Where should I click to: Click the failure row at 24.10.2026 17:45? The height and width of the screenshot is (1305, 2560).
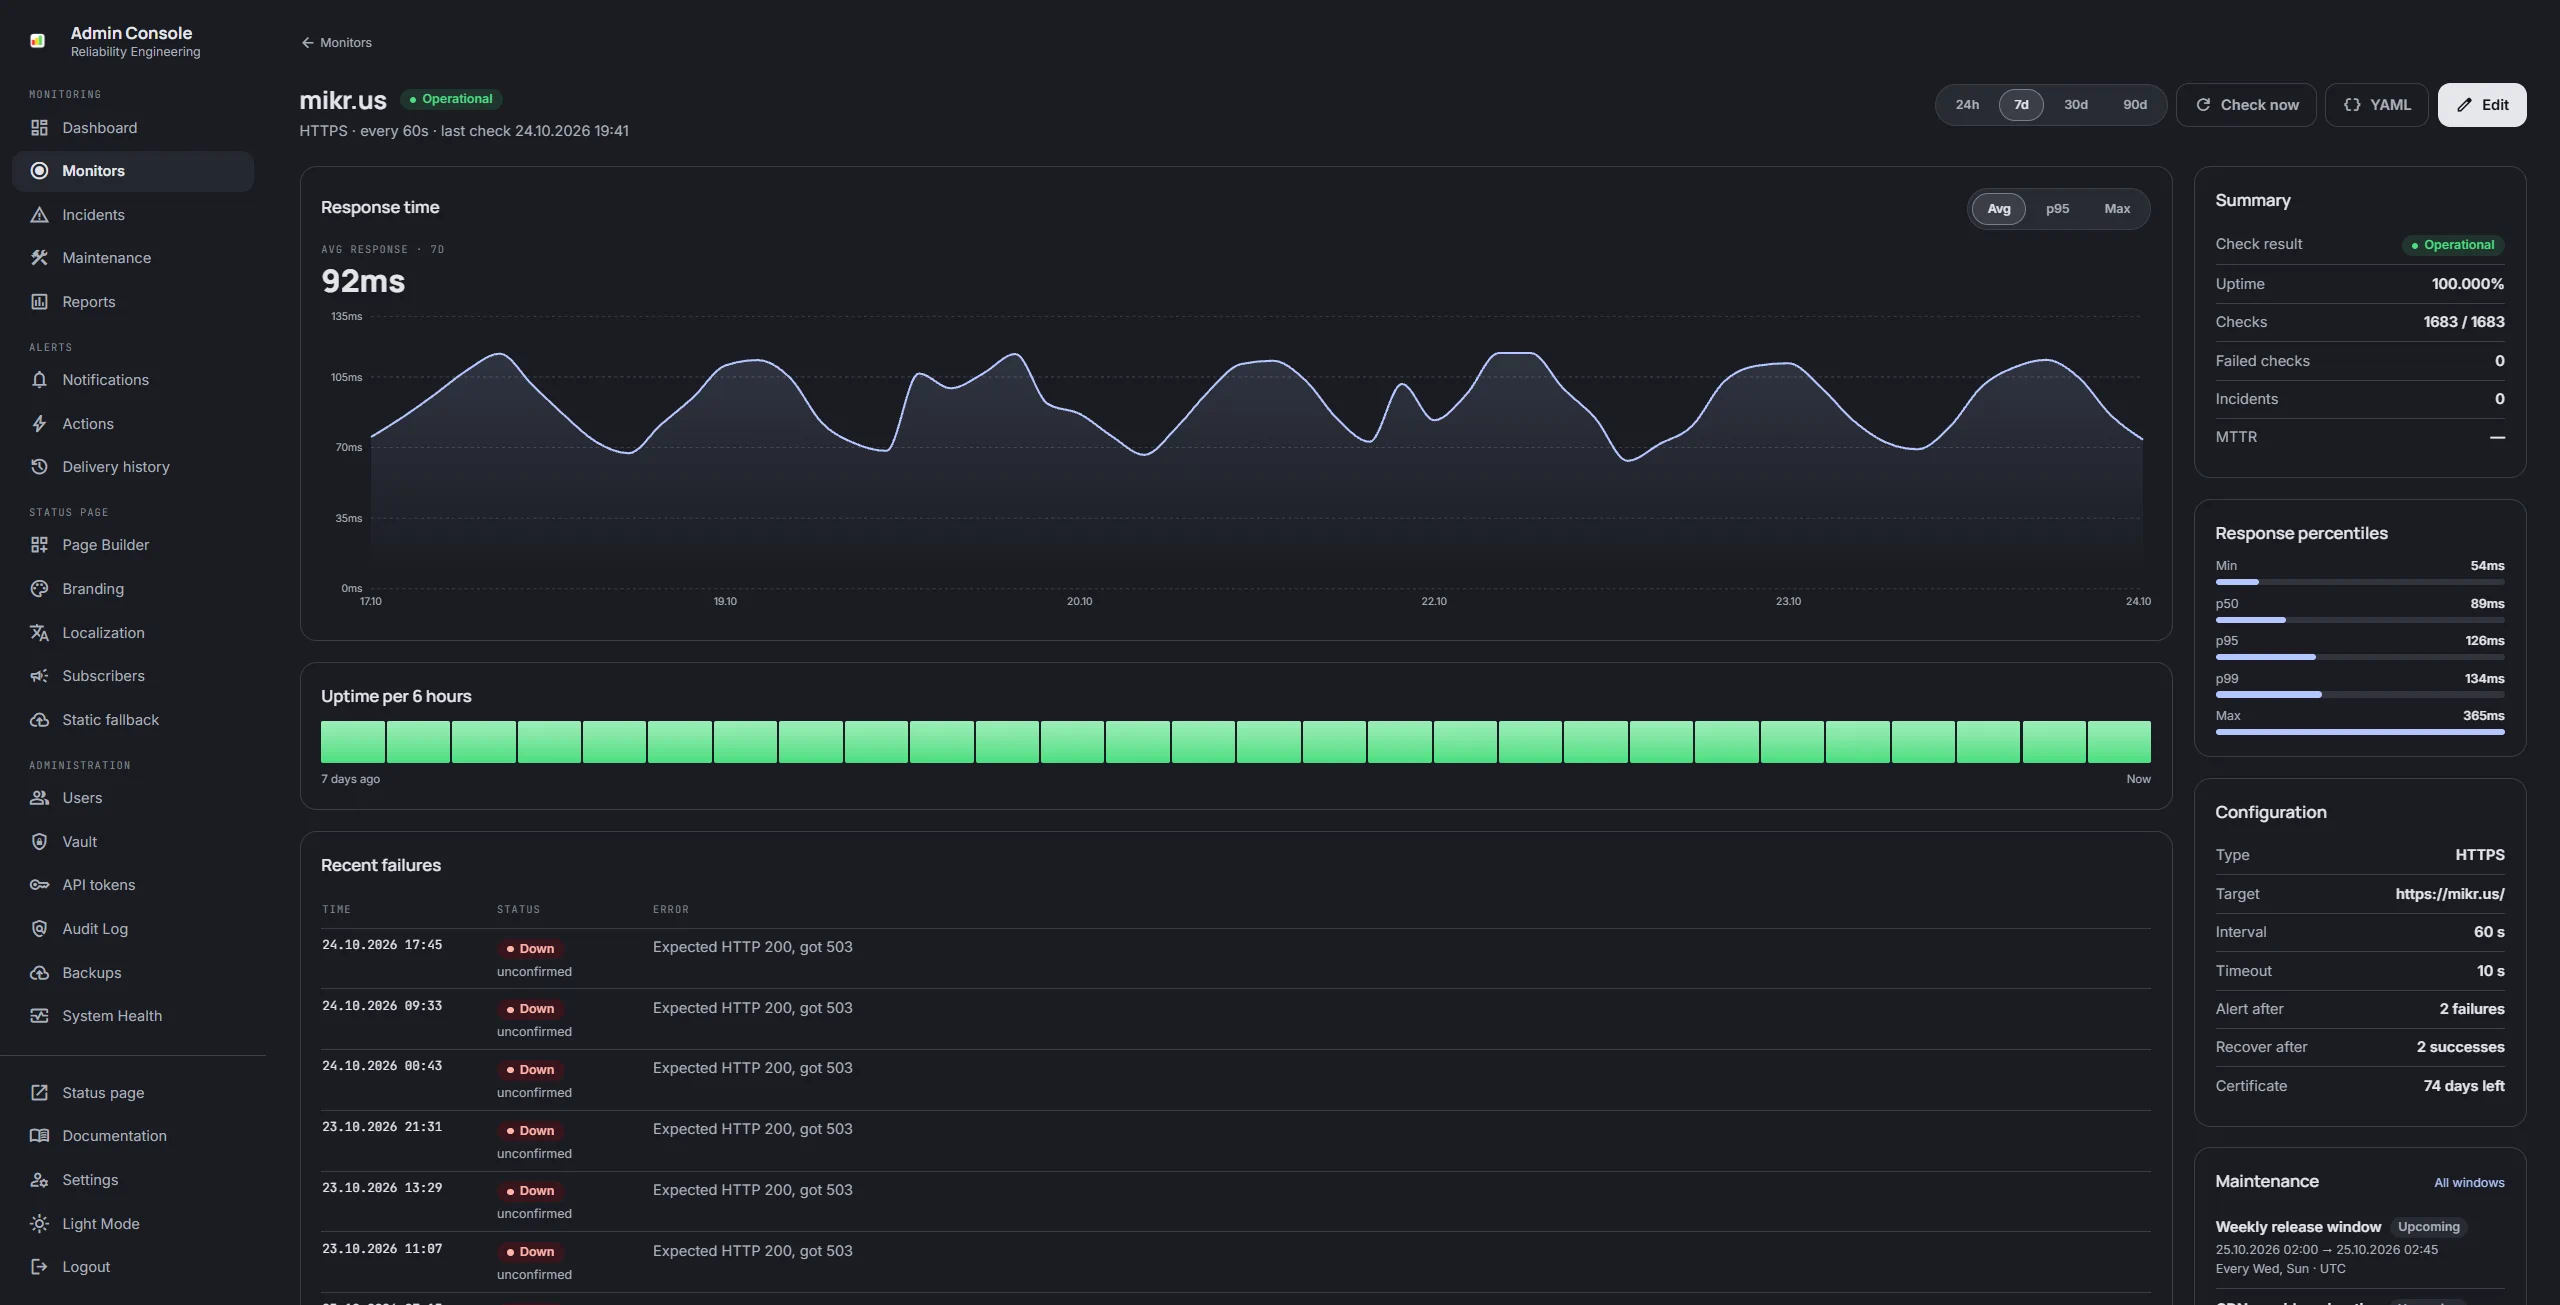(1236, 959)
